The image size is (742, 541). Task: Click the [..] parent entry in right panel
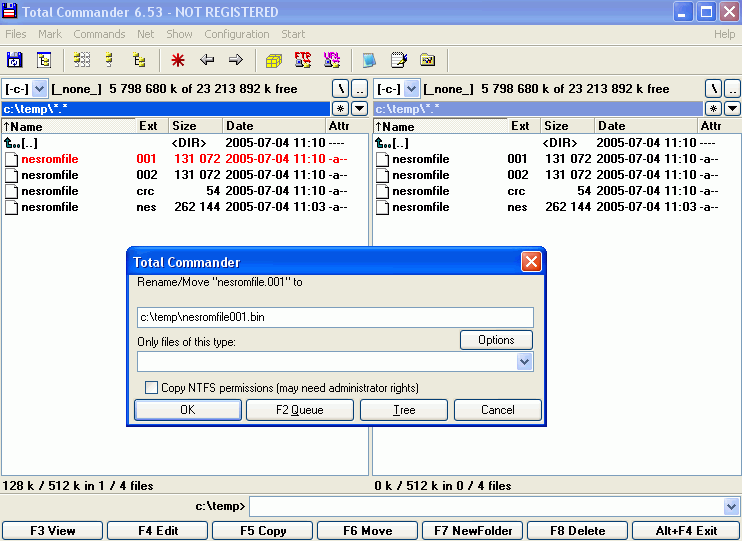[557, 143]
